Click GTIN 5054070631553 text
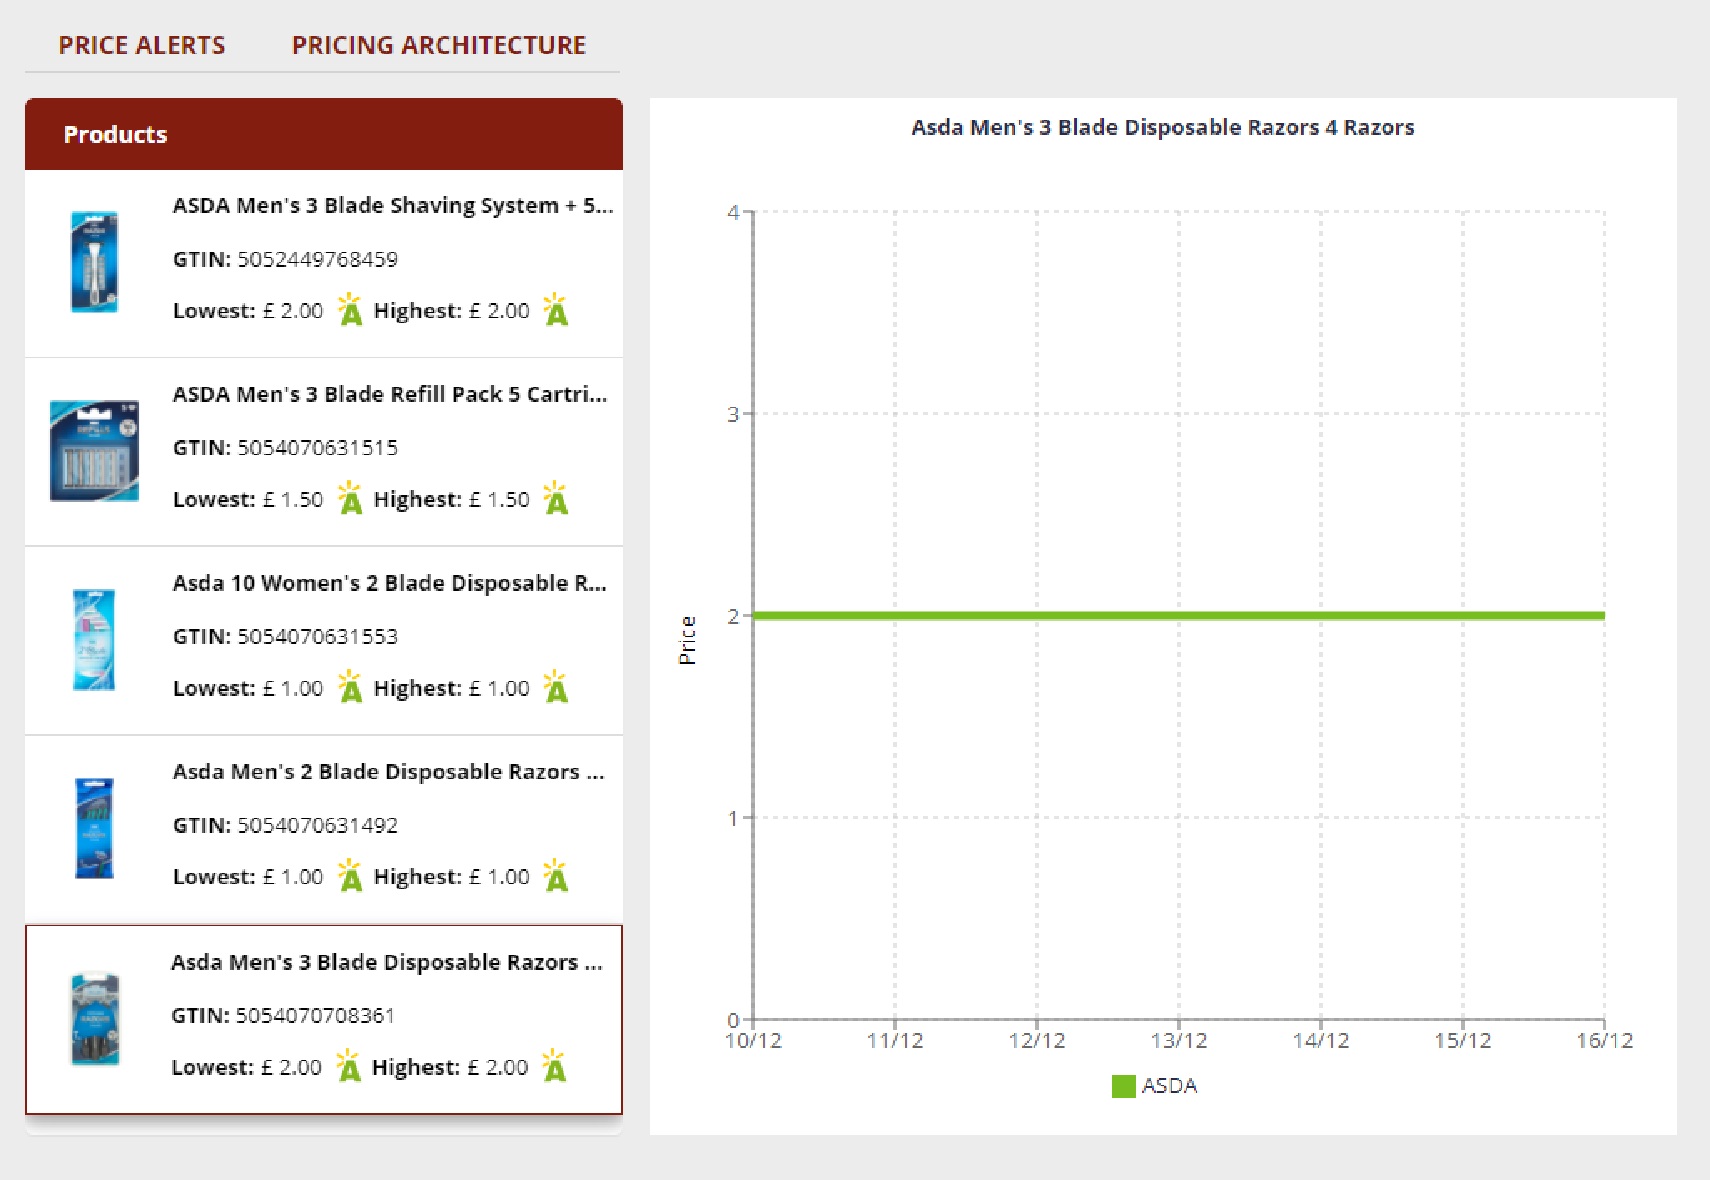Image resolution: width=1710 pixels, height=1180 pixels. point(285,636)
